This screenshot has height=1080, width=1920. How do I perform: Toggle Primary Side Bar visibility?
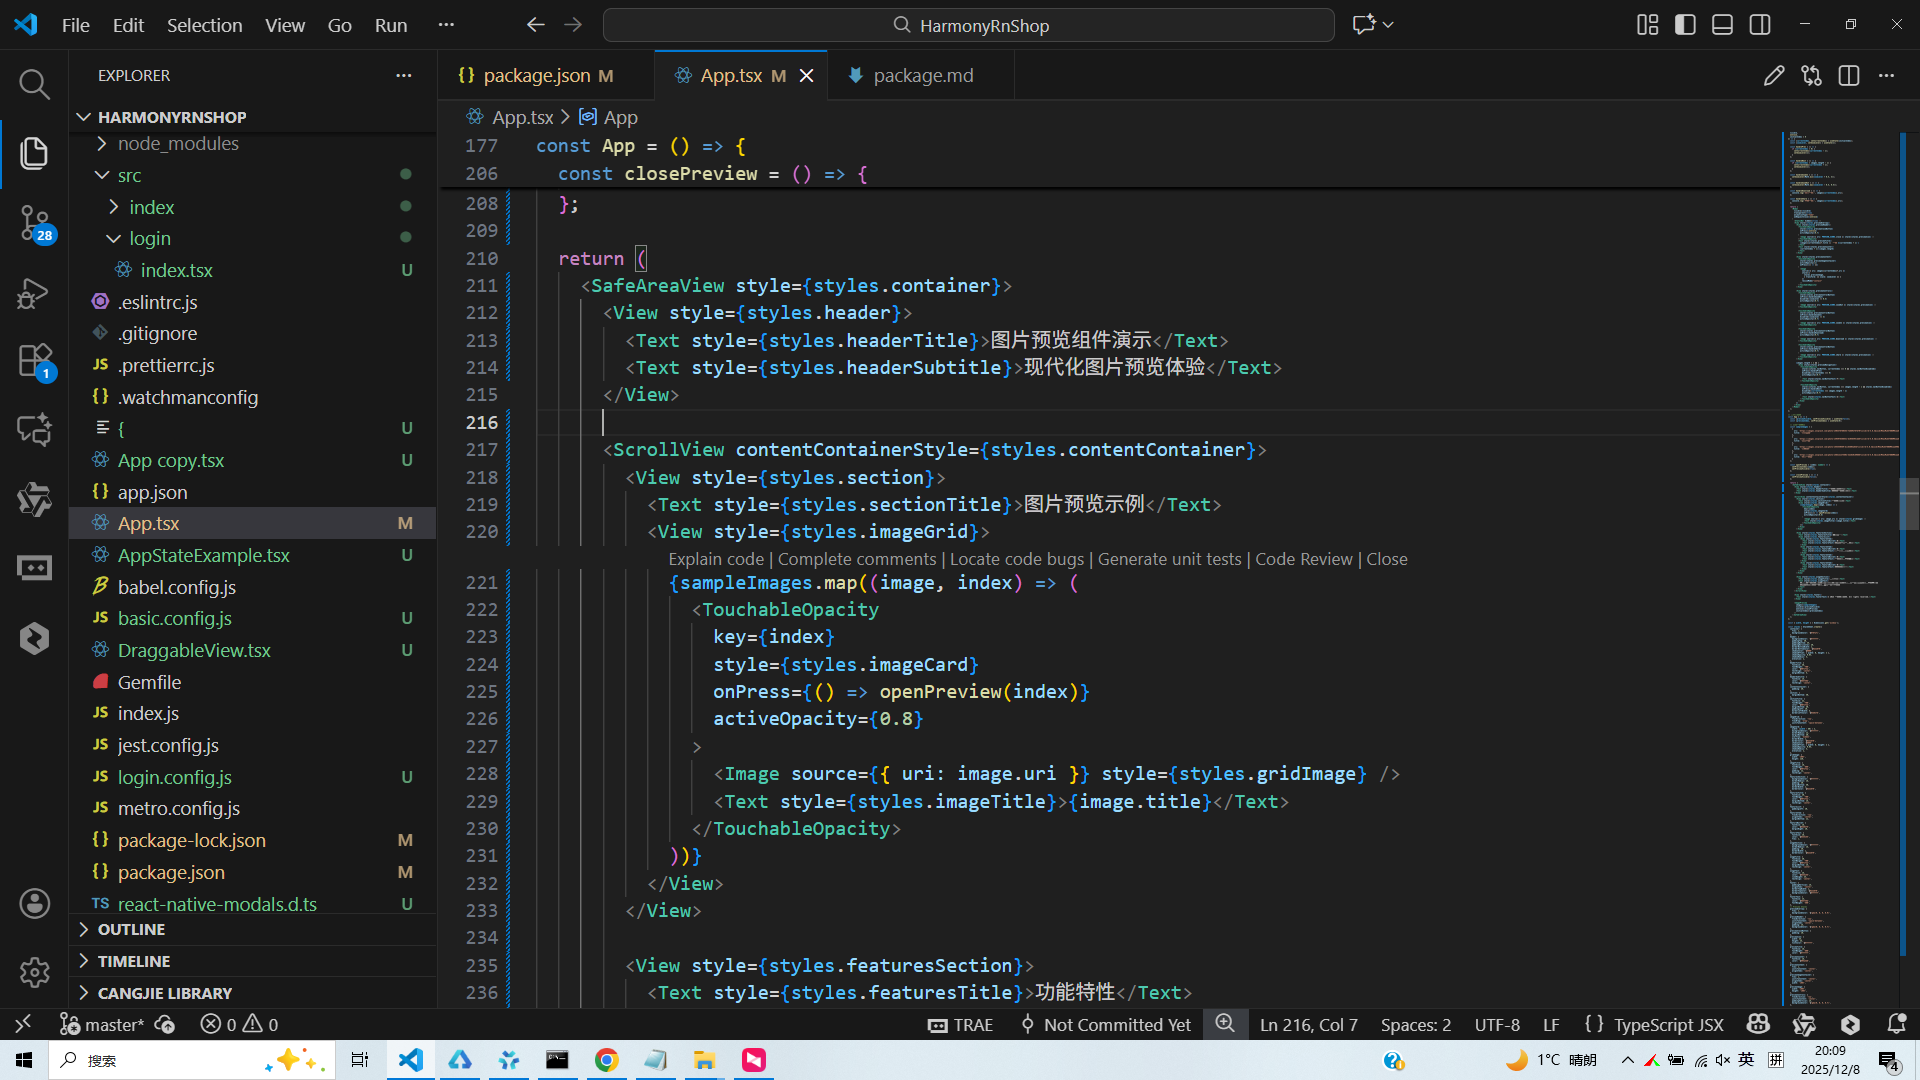1685,25
